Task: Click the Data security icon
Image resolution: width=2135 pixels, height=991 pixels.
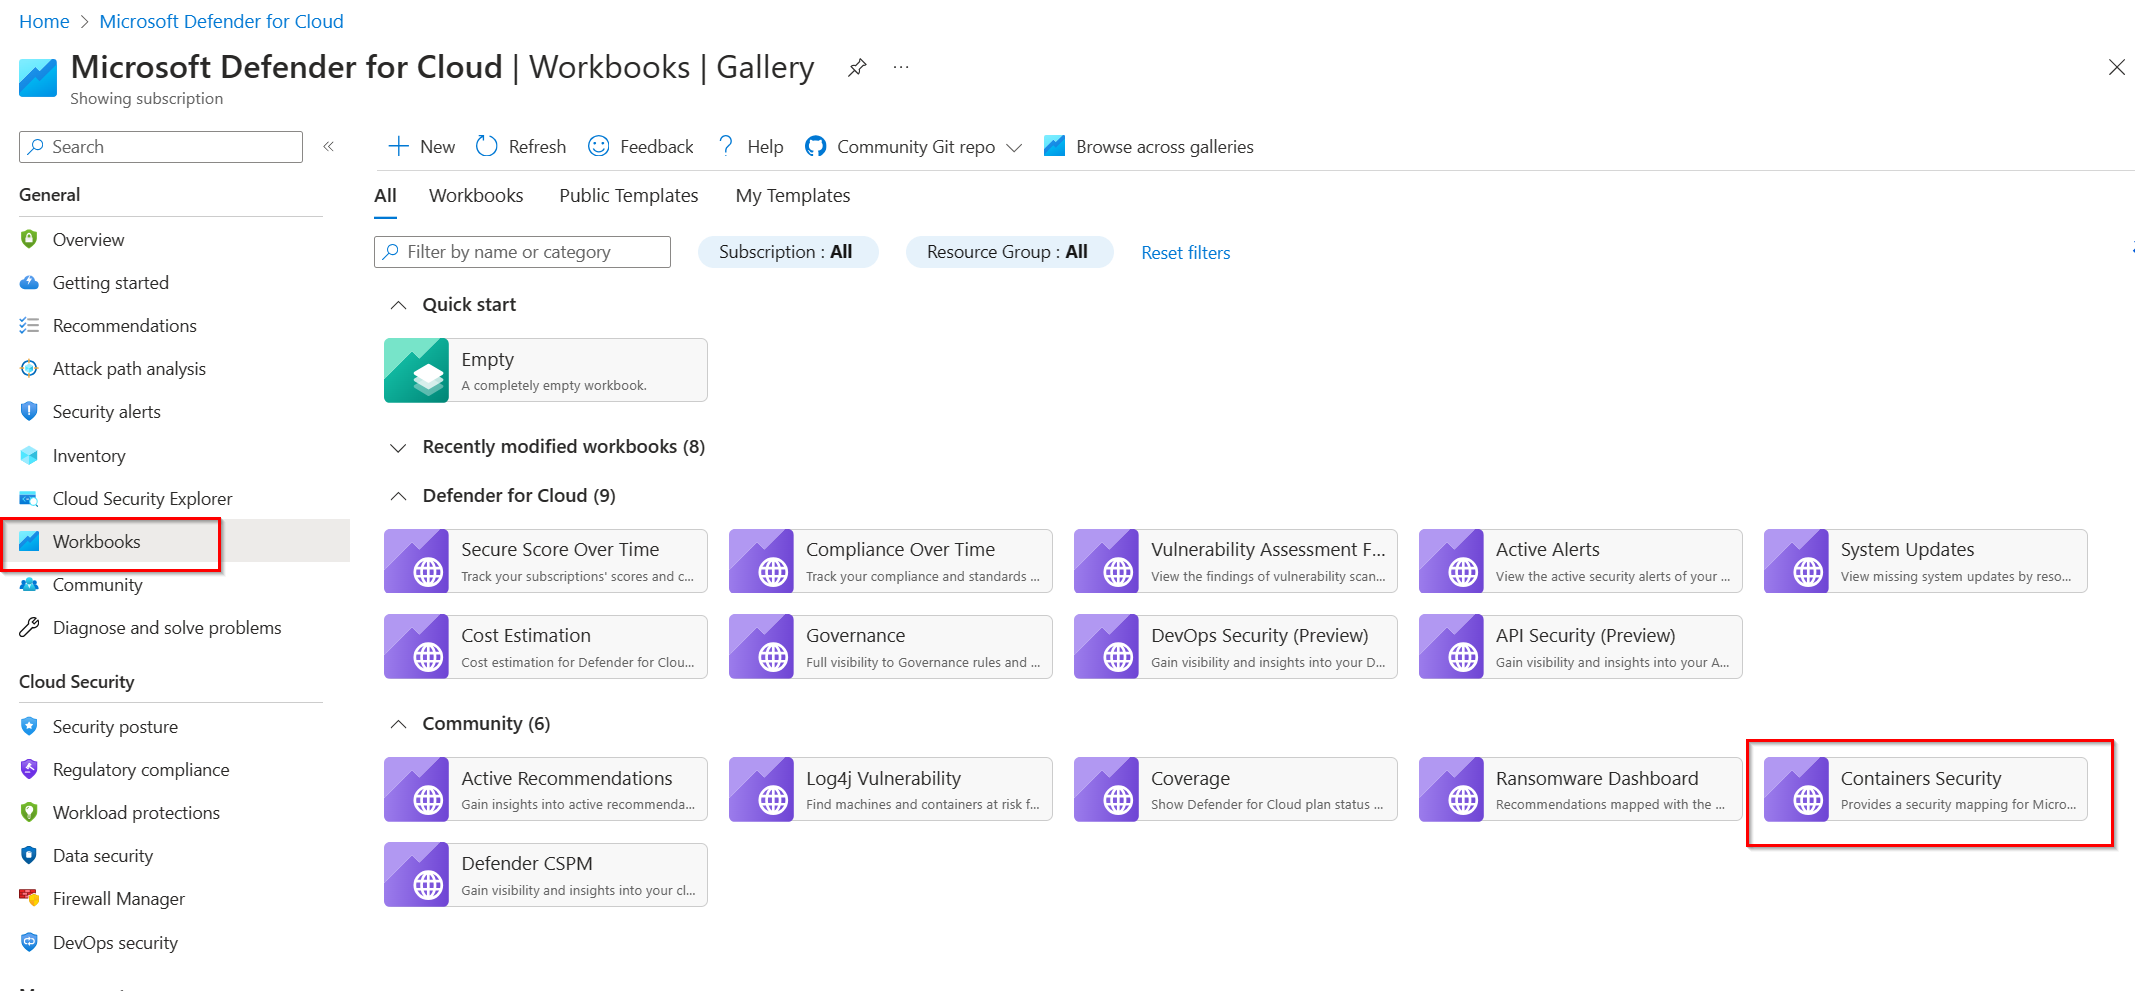Action: [x=29, y=855]
